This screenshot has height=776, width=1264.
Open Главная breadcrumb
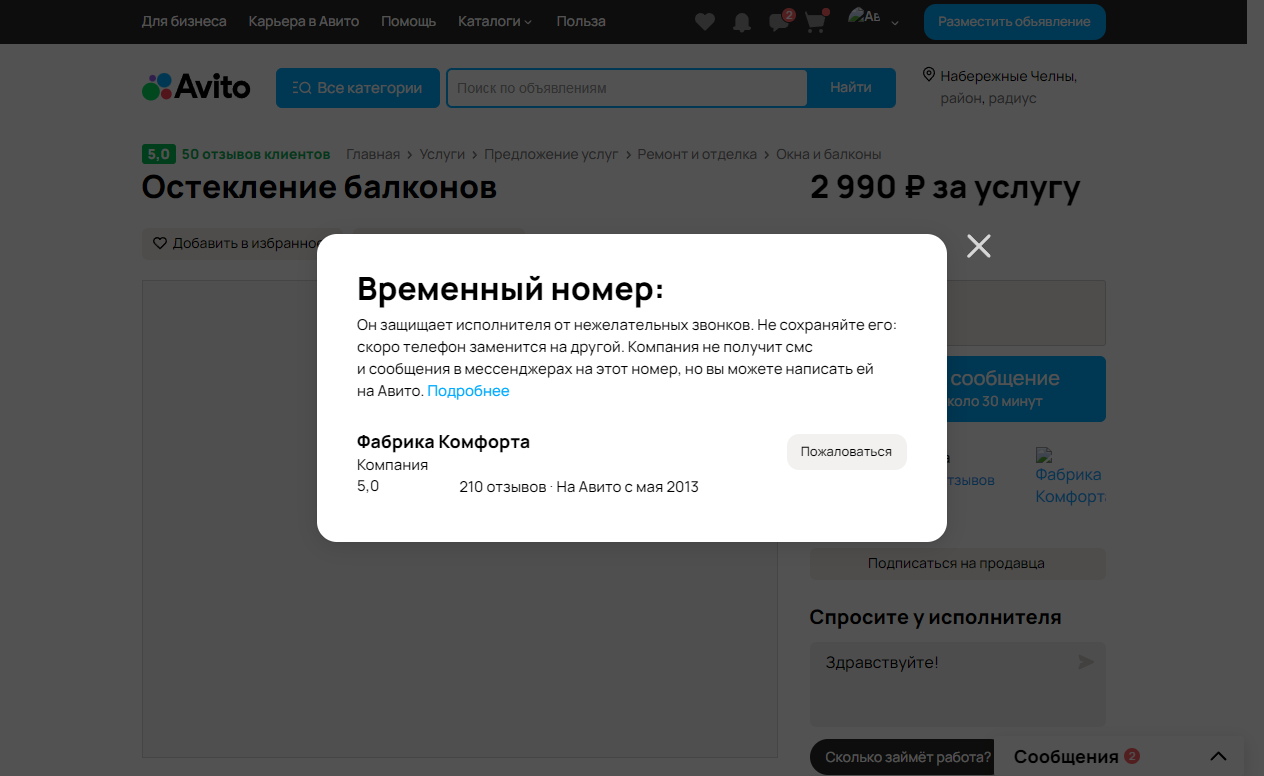(373, 154)
